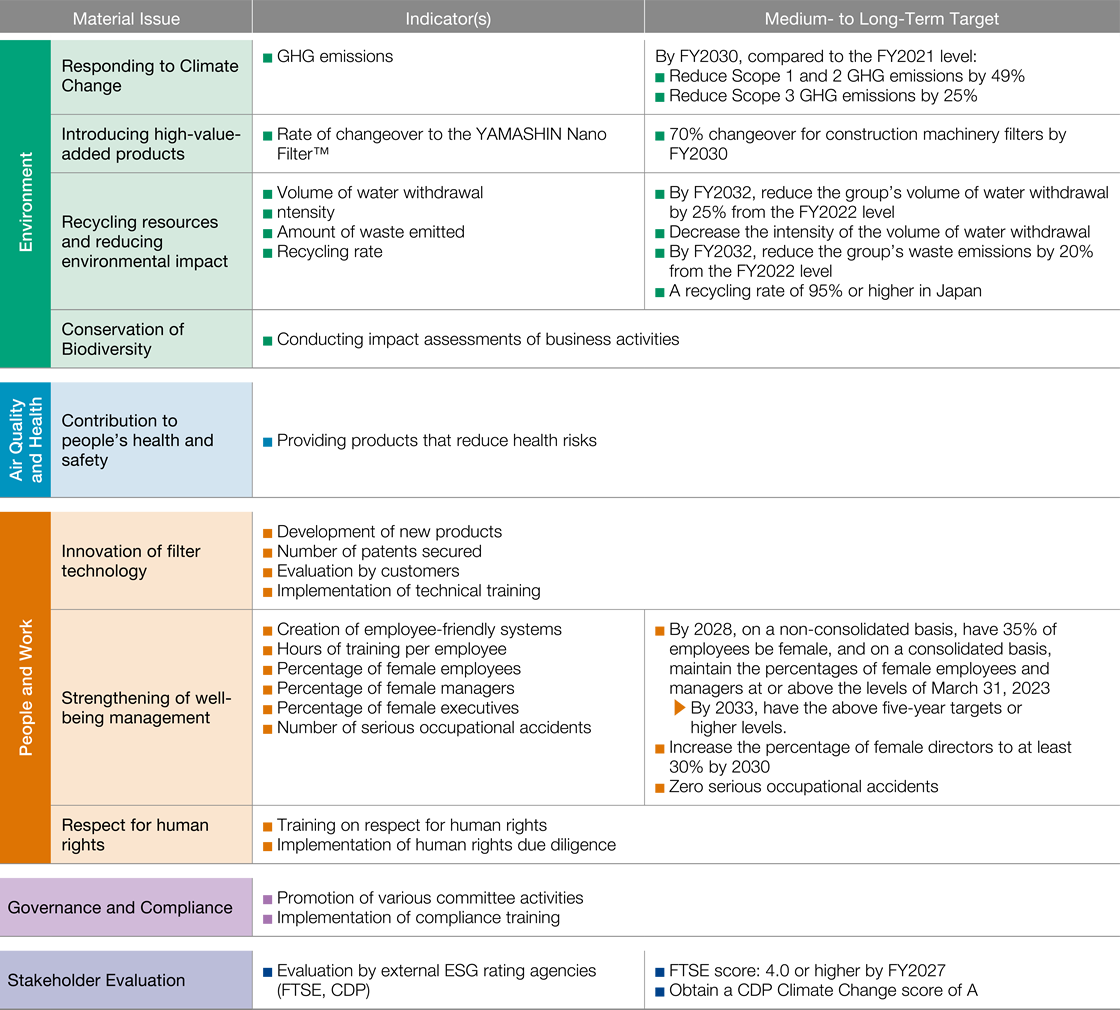Select the Indicator(s) column header
Image resolution: width=1120 pixels, height=1010 pixels.
pyautogui.click(x=448, y=18)
